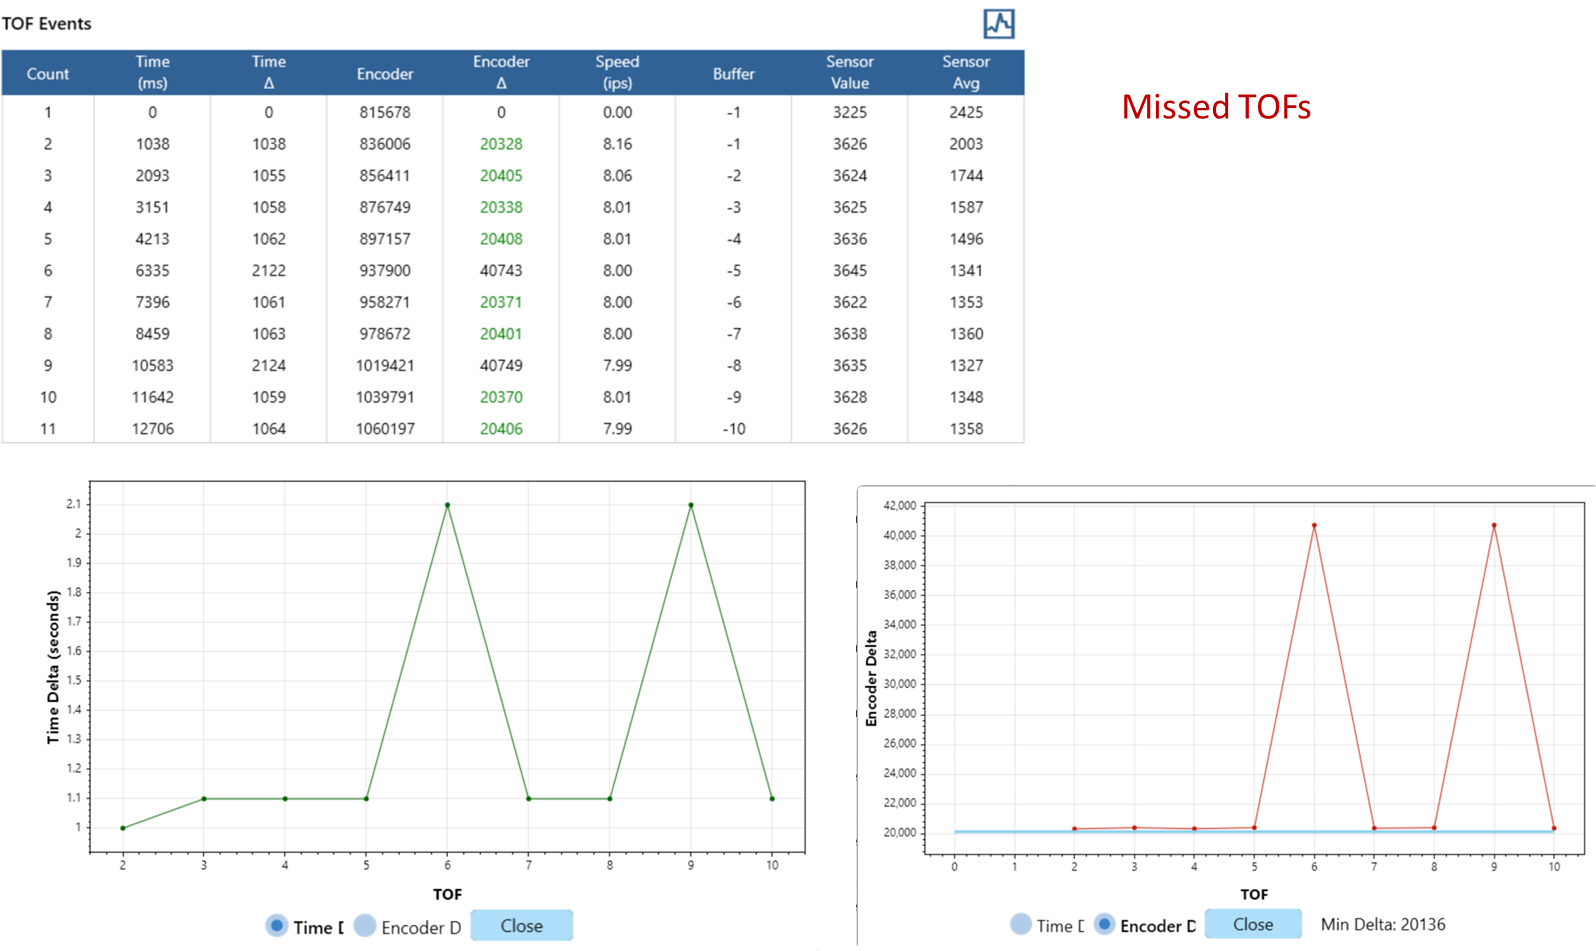
Task: Click the Buffer column header
Action: [x=733, y=73]
